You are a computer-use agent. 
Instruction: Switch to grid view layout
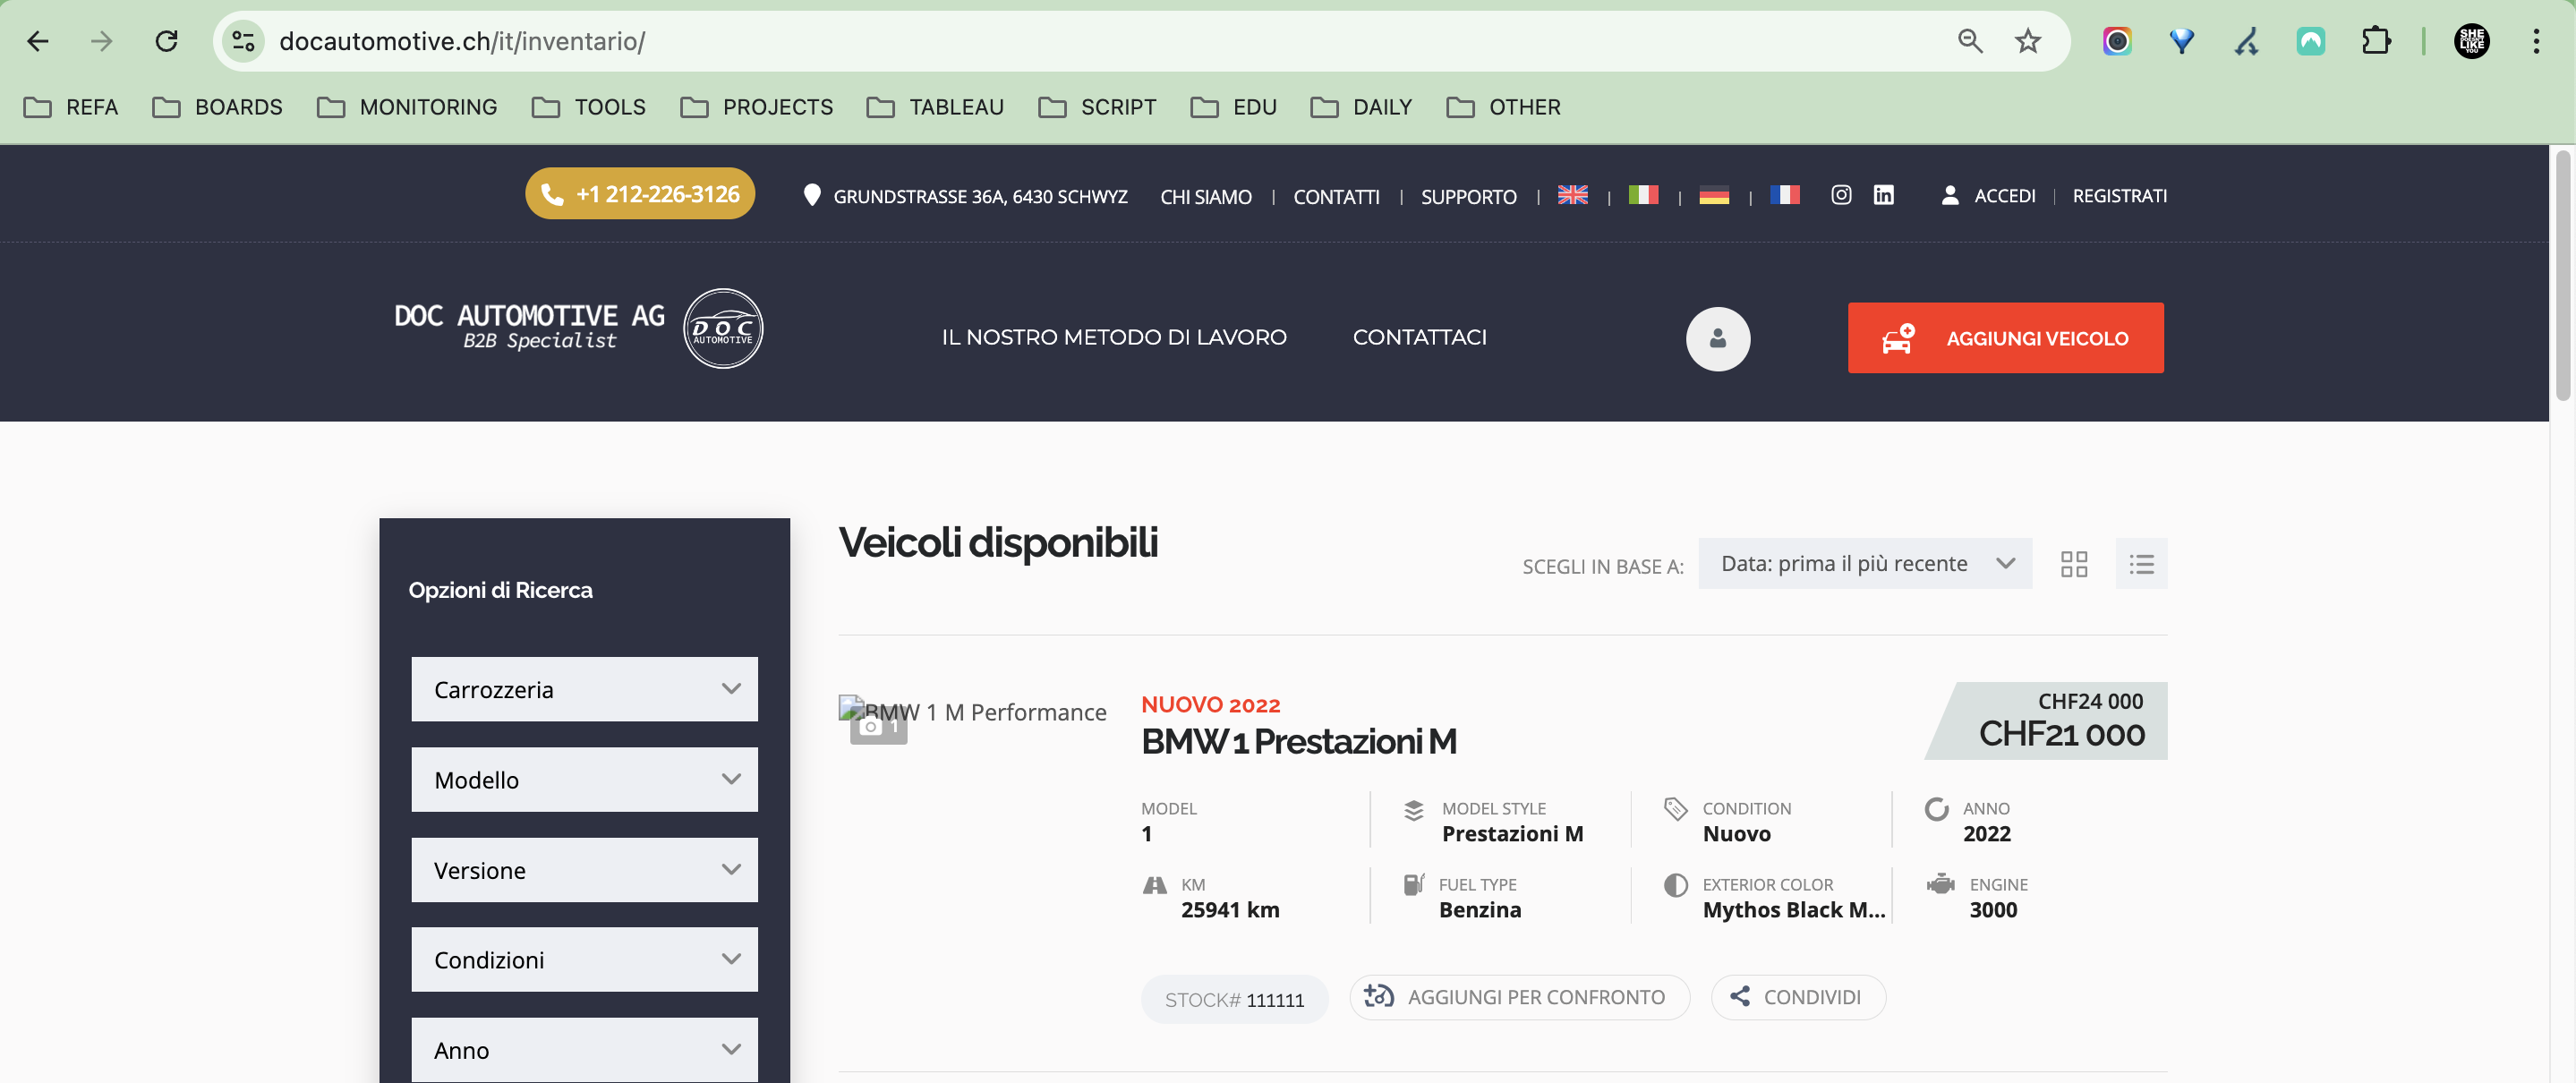pos(2074,564)
